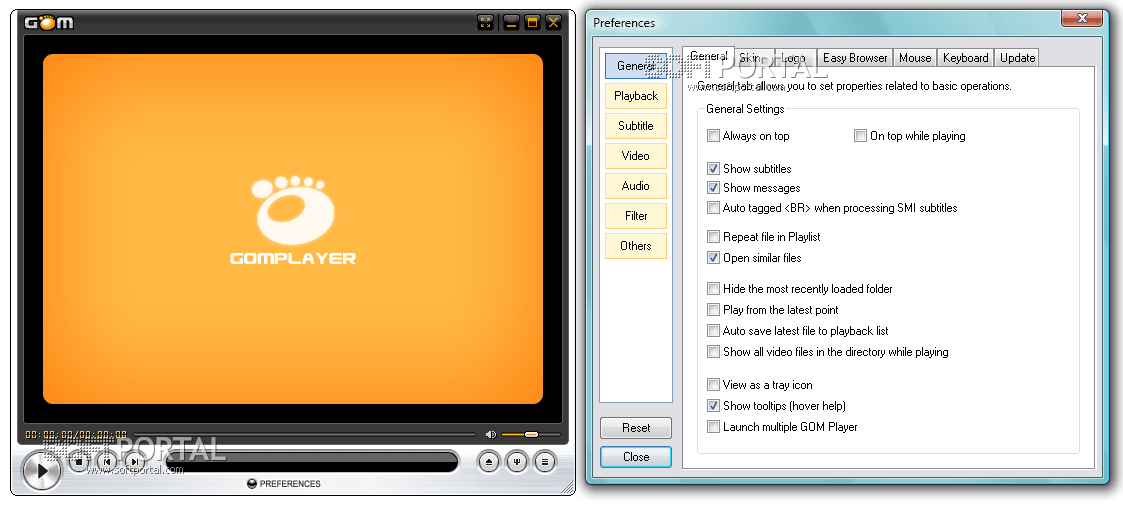Open the Others preferences category
The height and width of the screenshot is (505, 1123).
(x=635, y=246)
